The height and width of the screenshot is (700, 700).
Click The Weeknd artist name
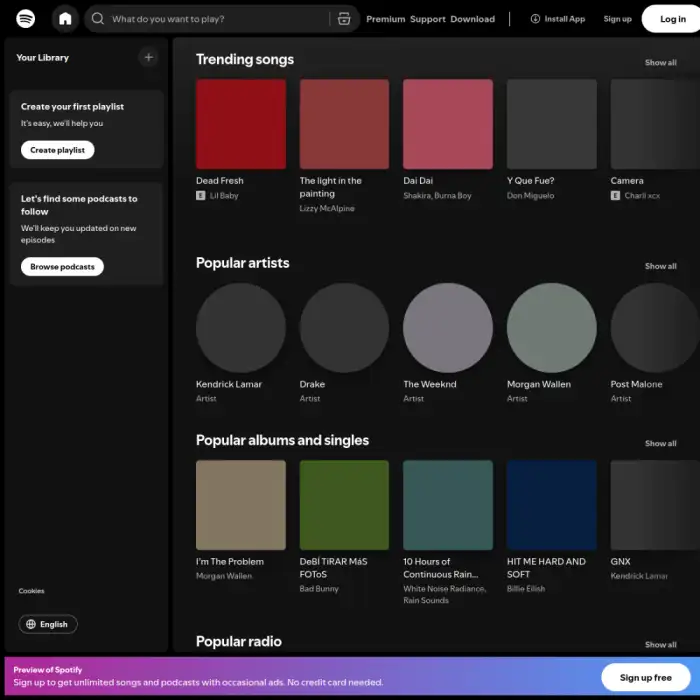429,384
